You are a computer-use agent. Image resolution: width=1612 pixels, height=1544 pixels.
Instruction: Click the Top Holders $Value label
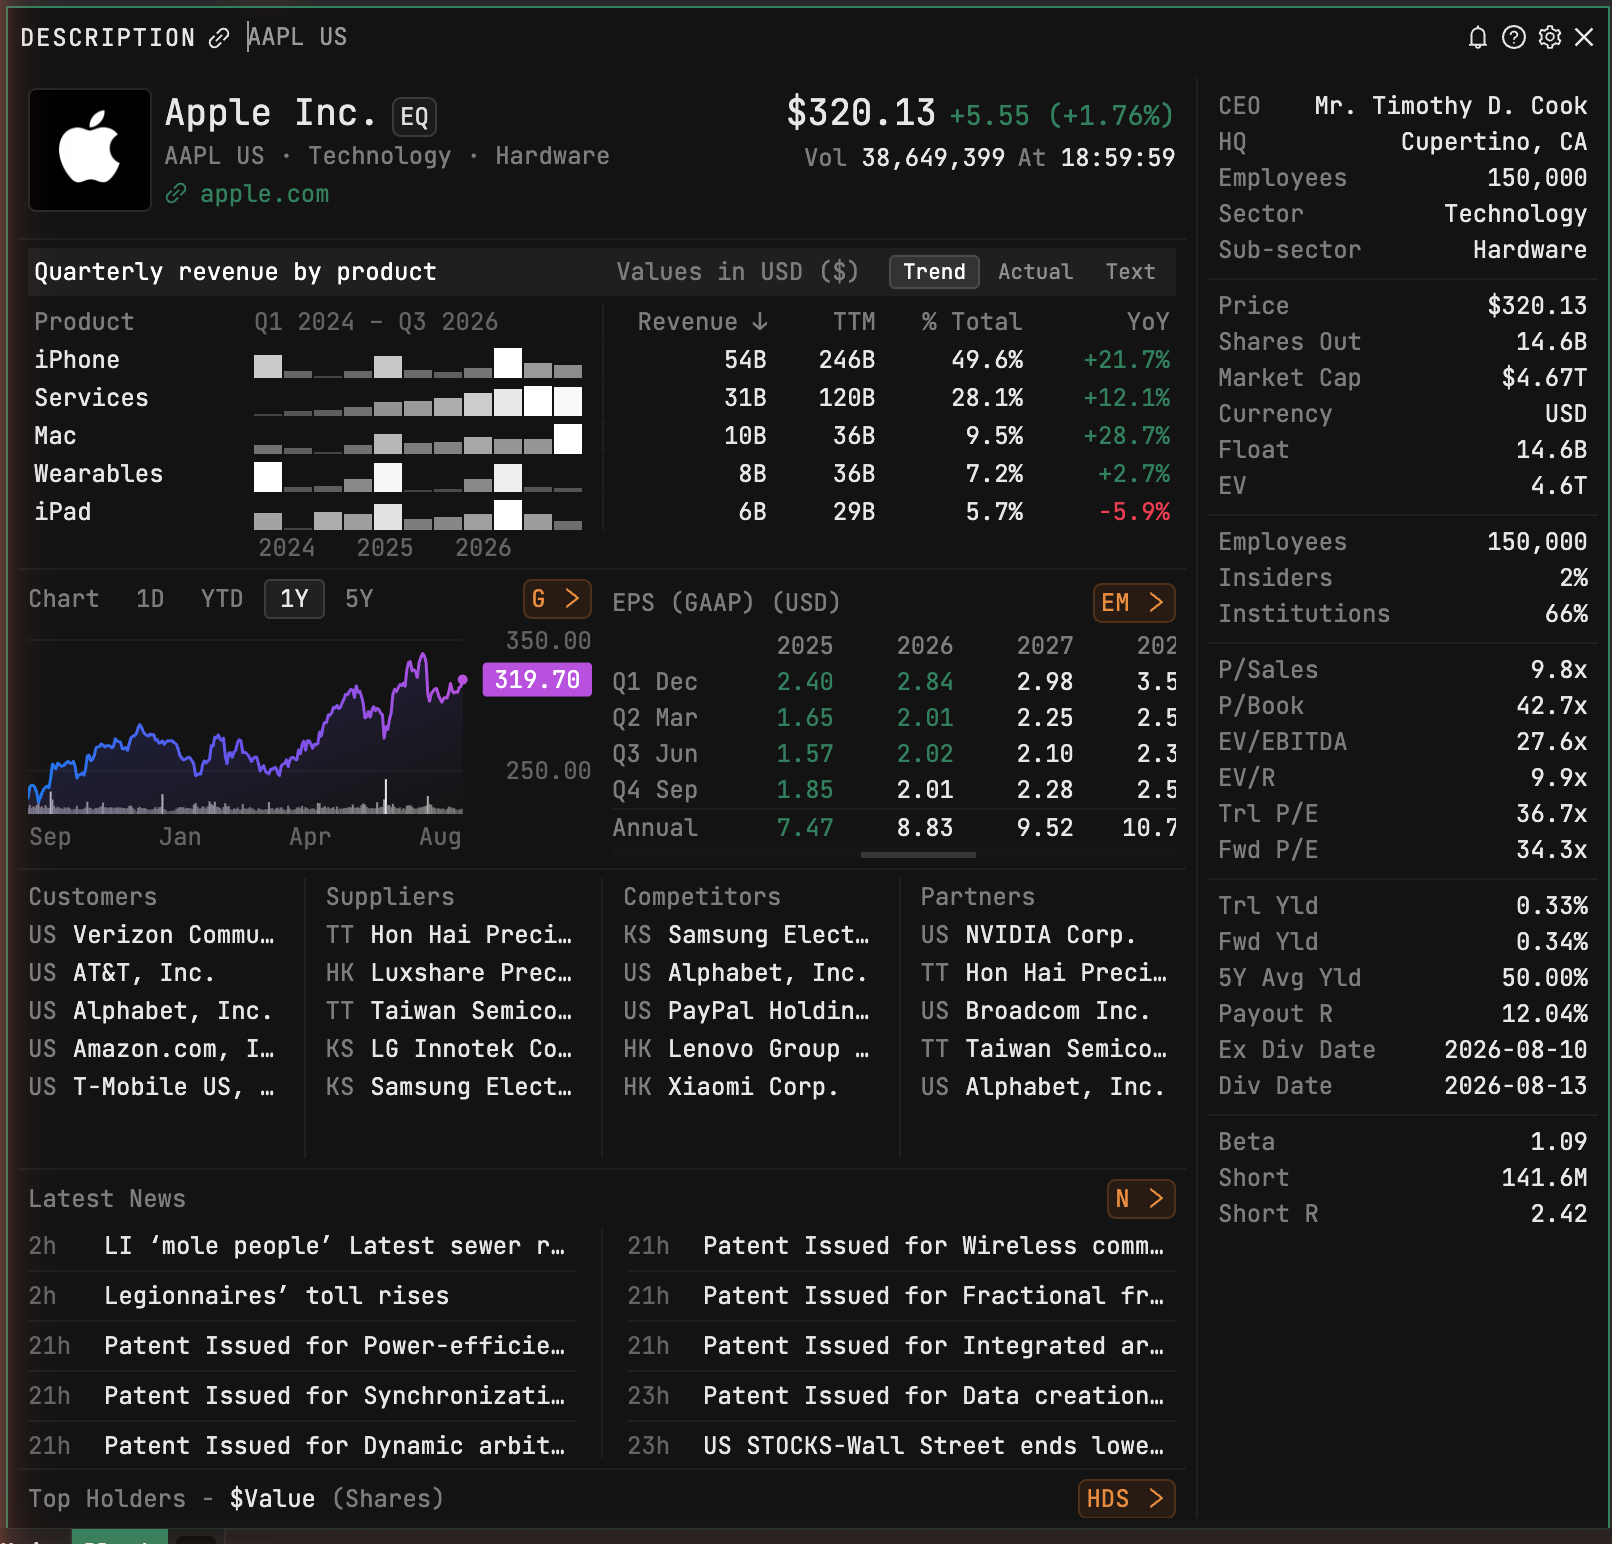coord(272,1499)
